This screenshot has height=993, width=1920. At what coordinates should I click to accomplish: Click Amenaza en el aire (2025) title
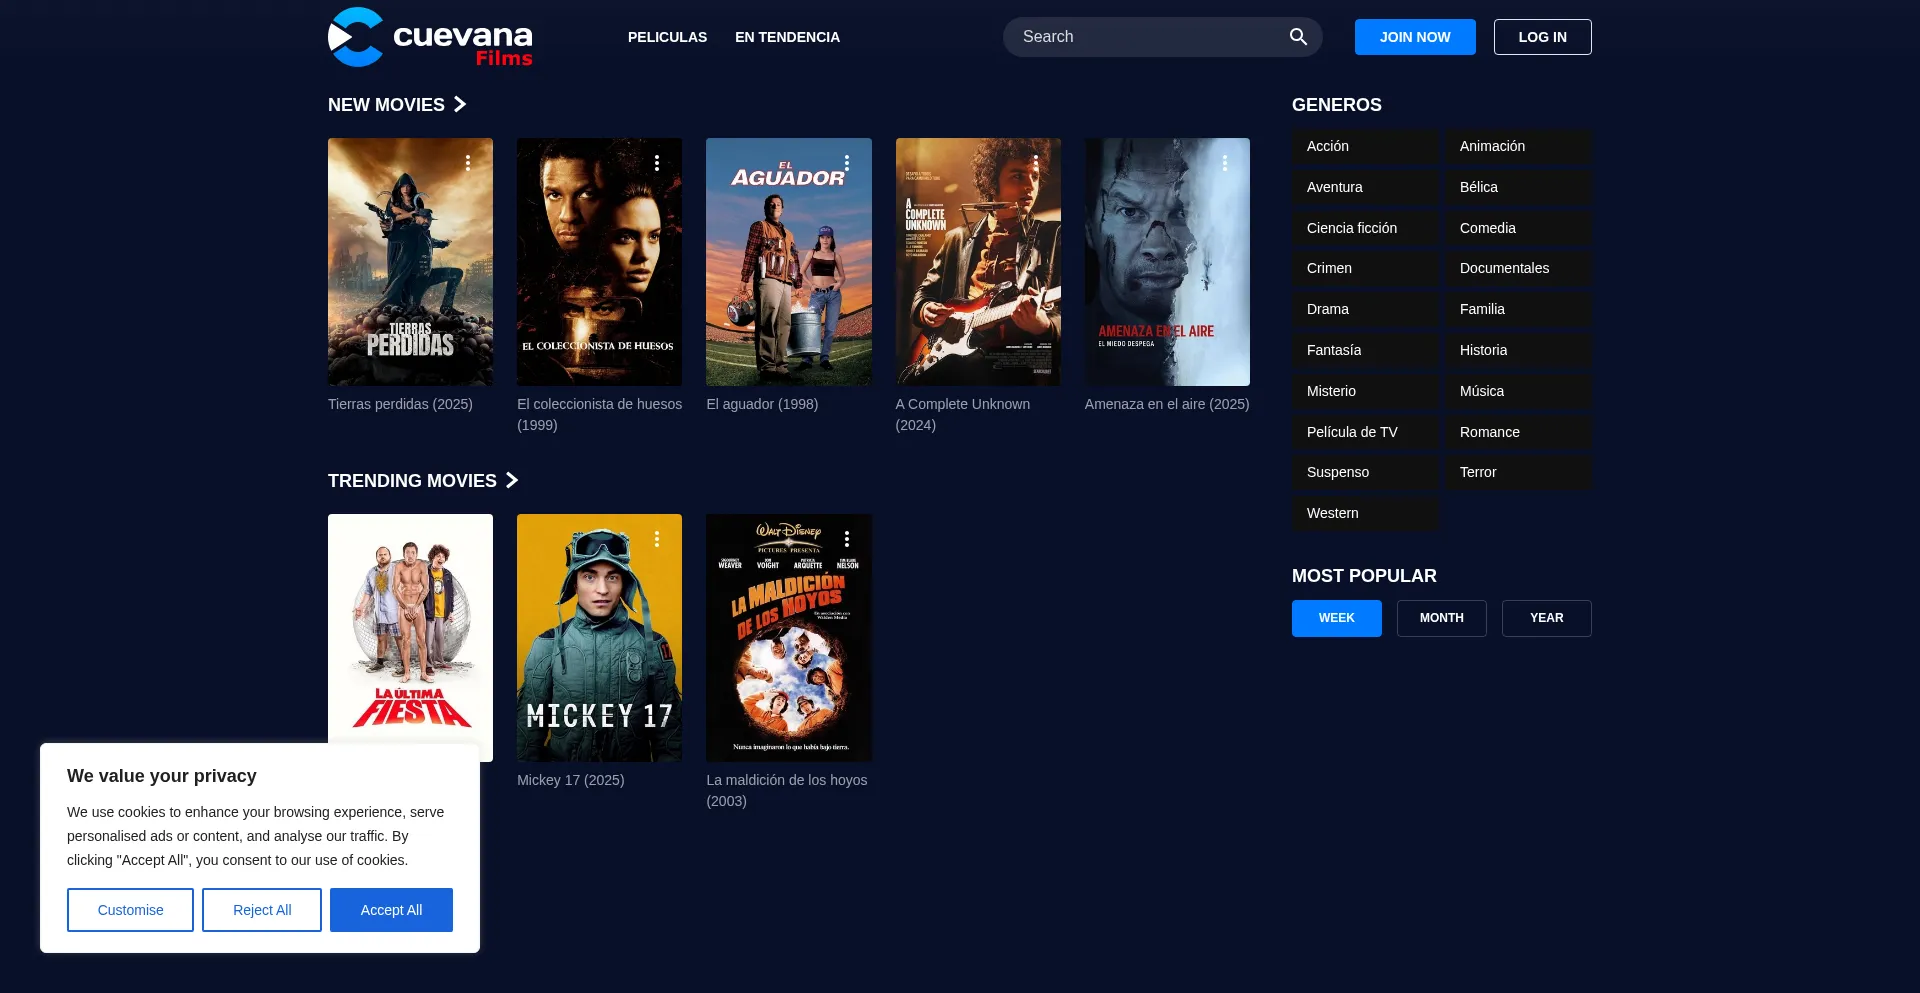coord(1167,404)
